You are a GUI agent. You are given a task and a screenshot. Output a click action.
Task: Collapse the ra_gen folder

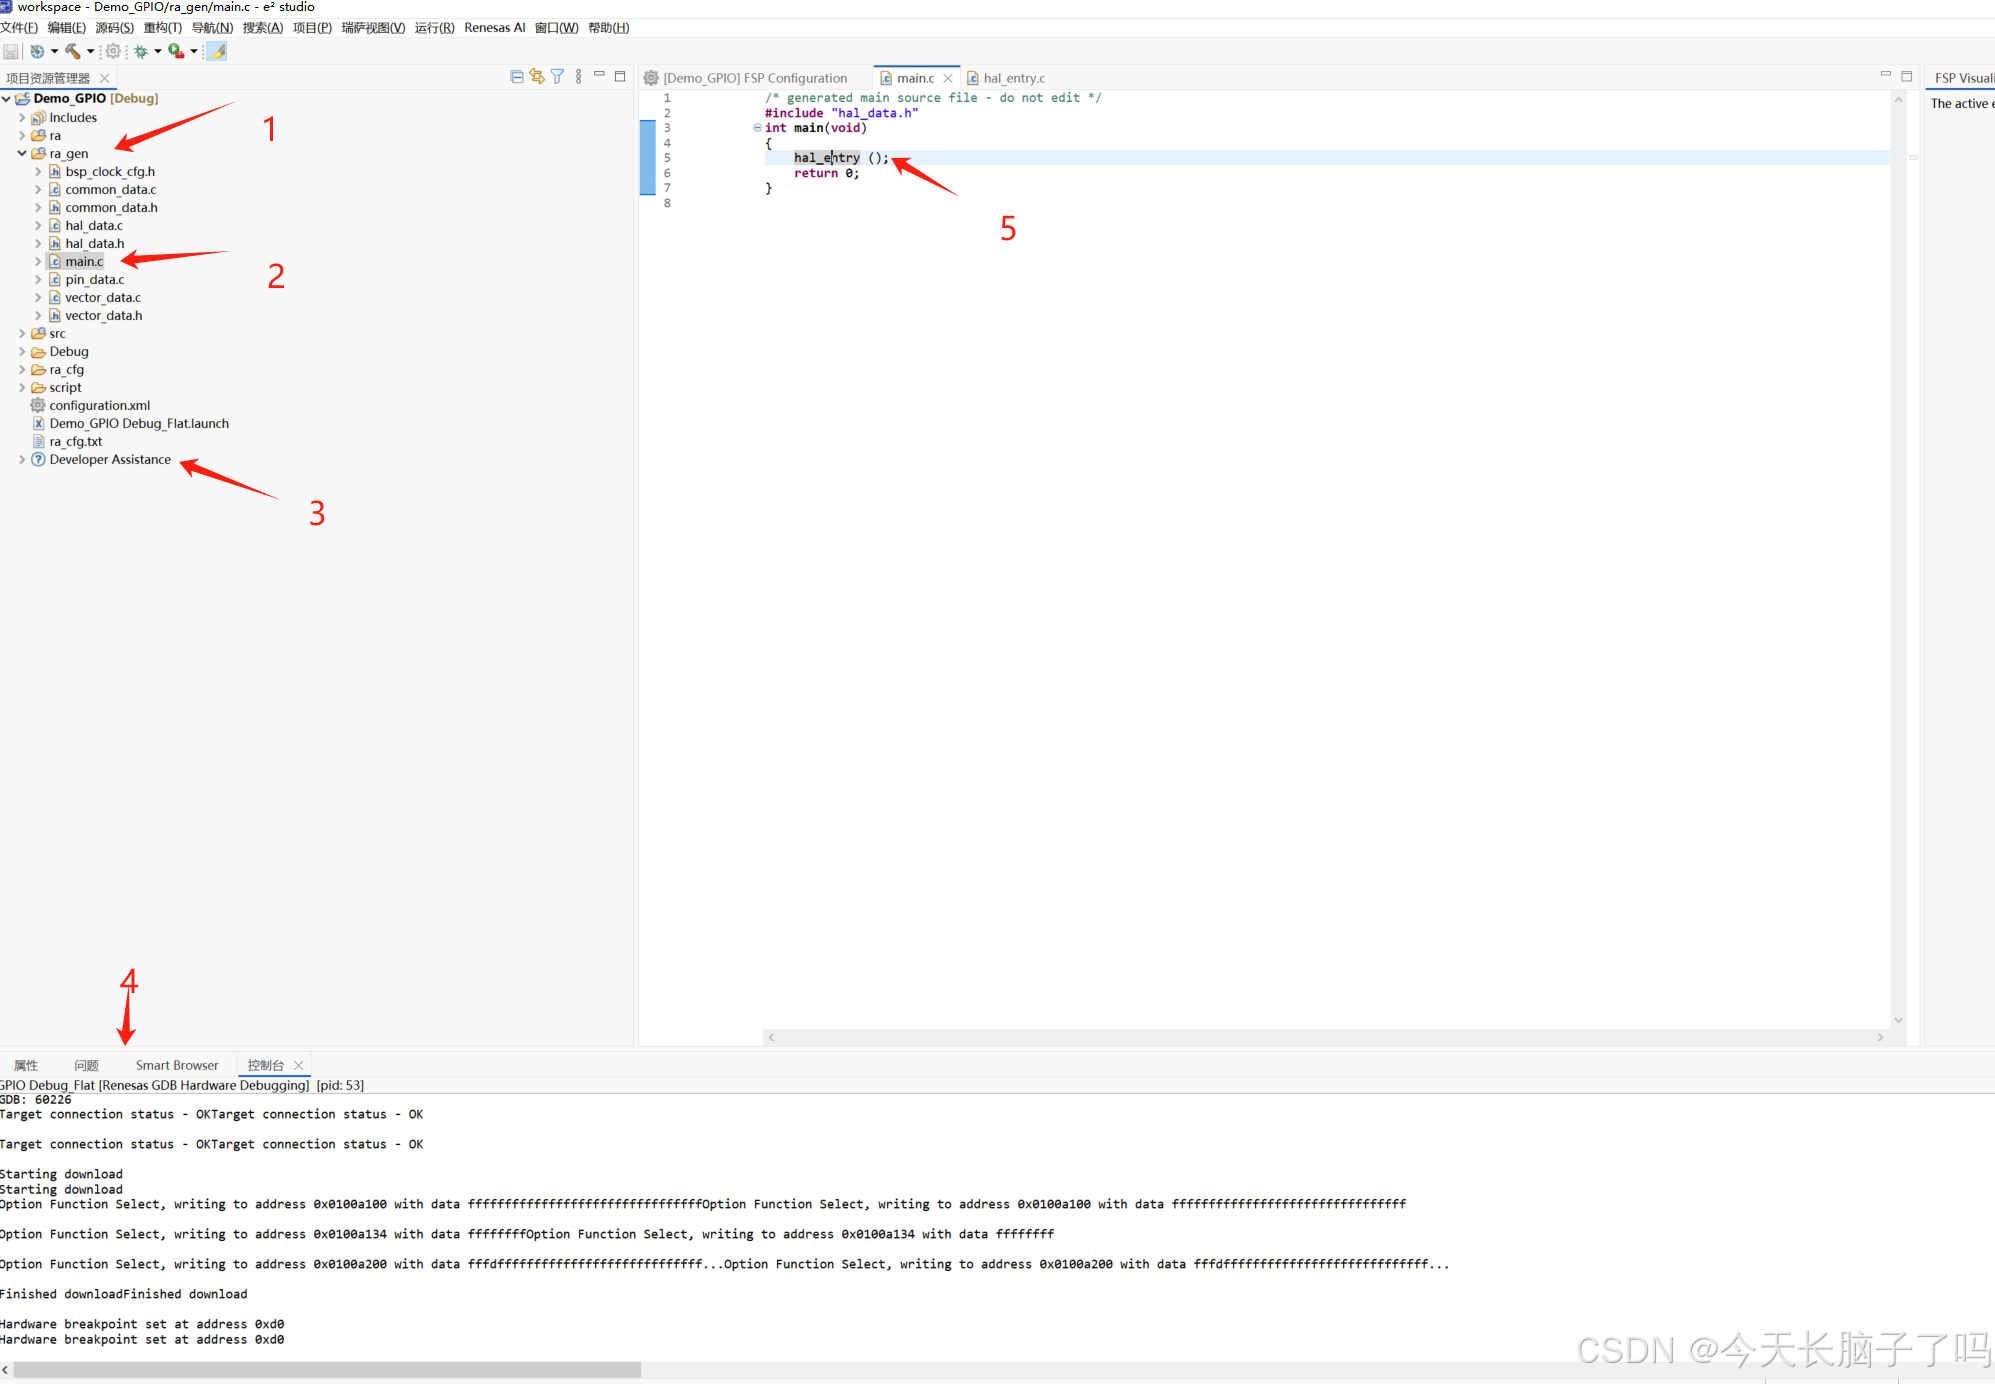pyautogui.click(x=22, y=153)
